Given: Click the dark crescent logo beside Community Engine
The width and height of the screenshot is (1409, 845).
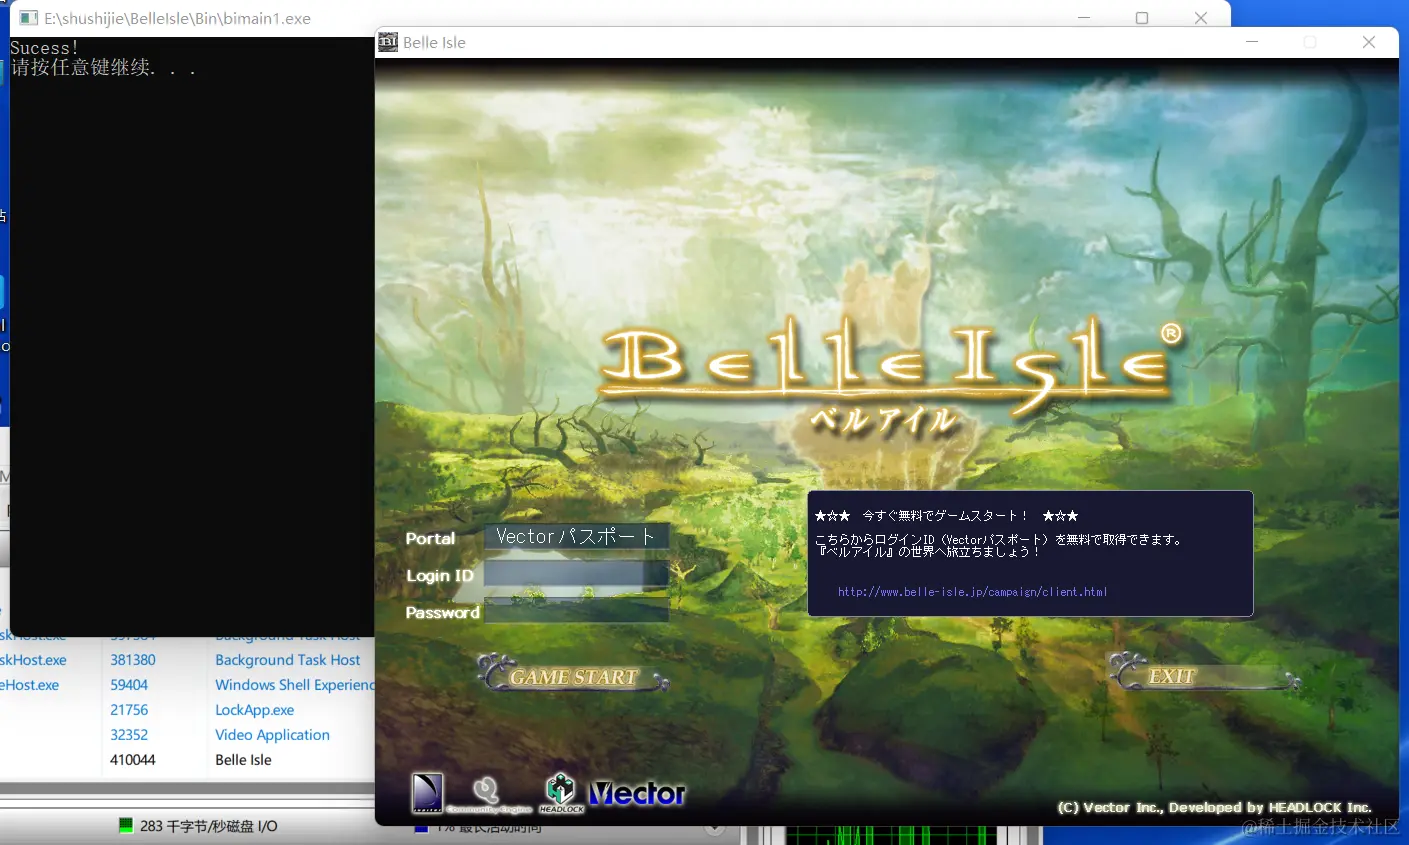Looking at the screenshot, I should click(427, 793).
